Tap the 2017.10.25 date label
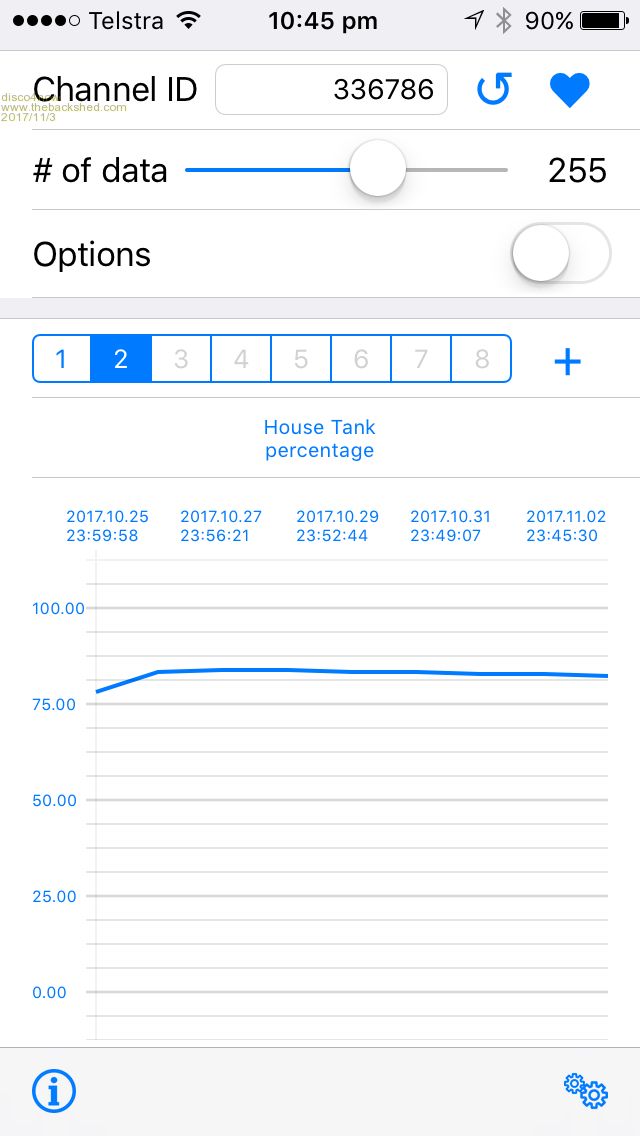 tap(107, 526)
